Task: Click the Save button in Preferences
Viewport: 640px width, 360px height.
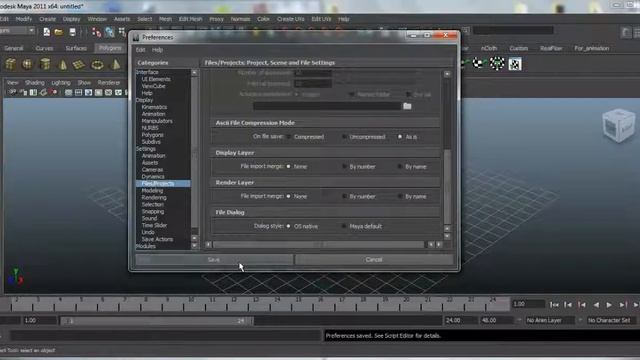Action: [214, 260]
